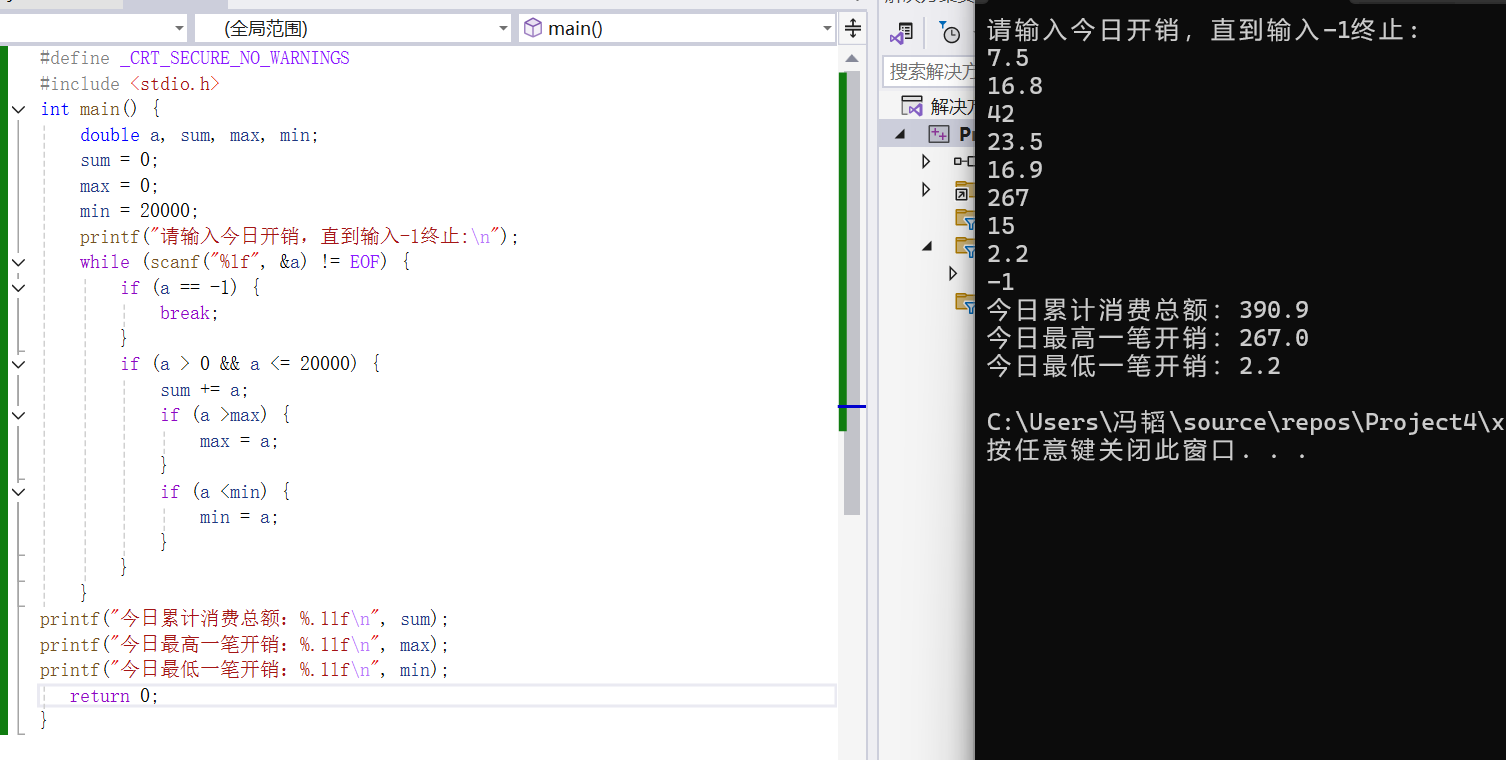Screen dimensions: 1506x760
Task: Click the #include <stdio.h> line
Action: click(x=130, y=84)
